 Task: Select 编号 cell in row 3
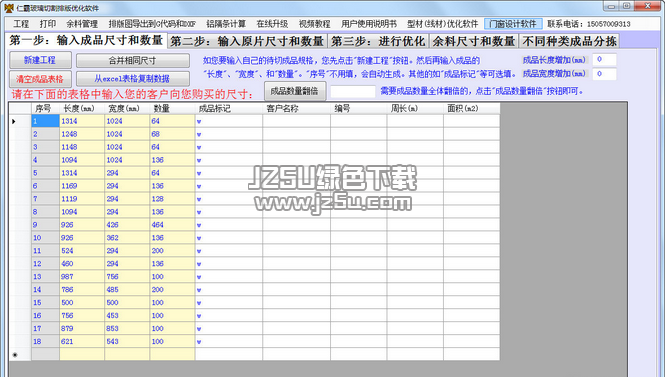(358, 147)
